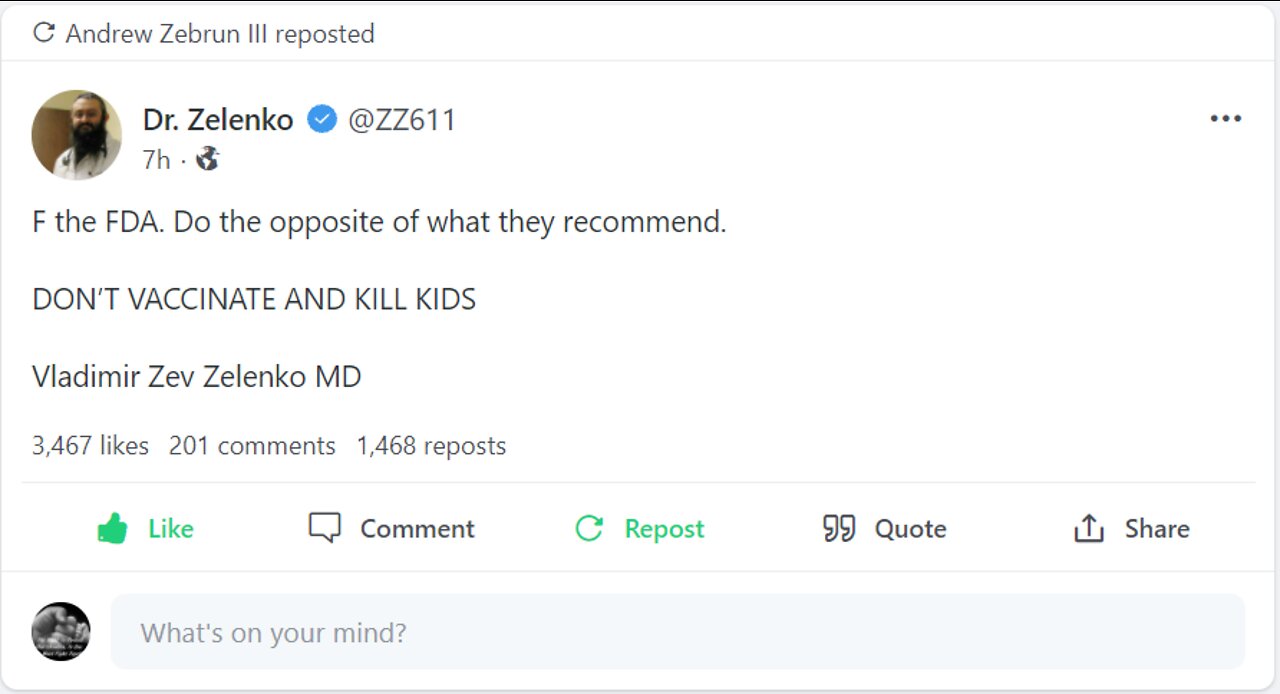Click Dr. Zelenko's profile picture
Viewport: 1280px width, 694px height.
77,135
